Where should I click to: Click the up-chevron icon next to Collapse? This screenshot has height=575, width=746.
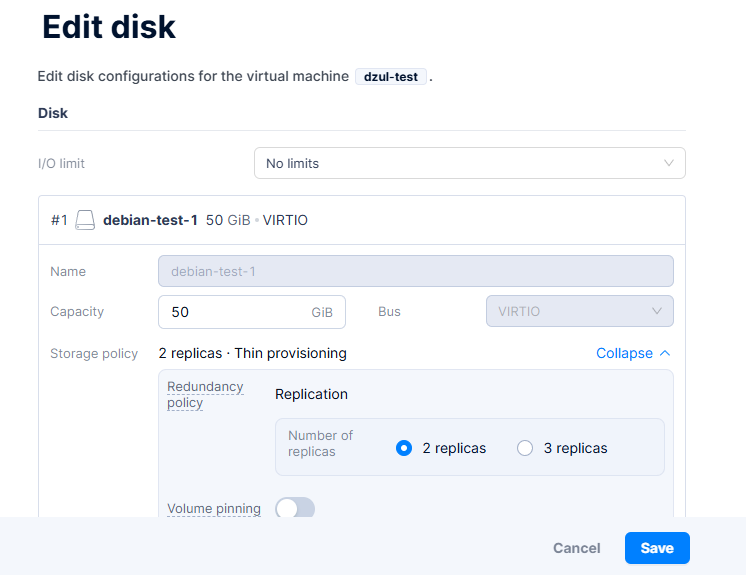[x=666, y=353]
